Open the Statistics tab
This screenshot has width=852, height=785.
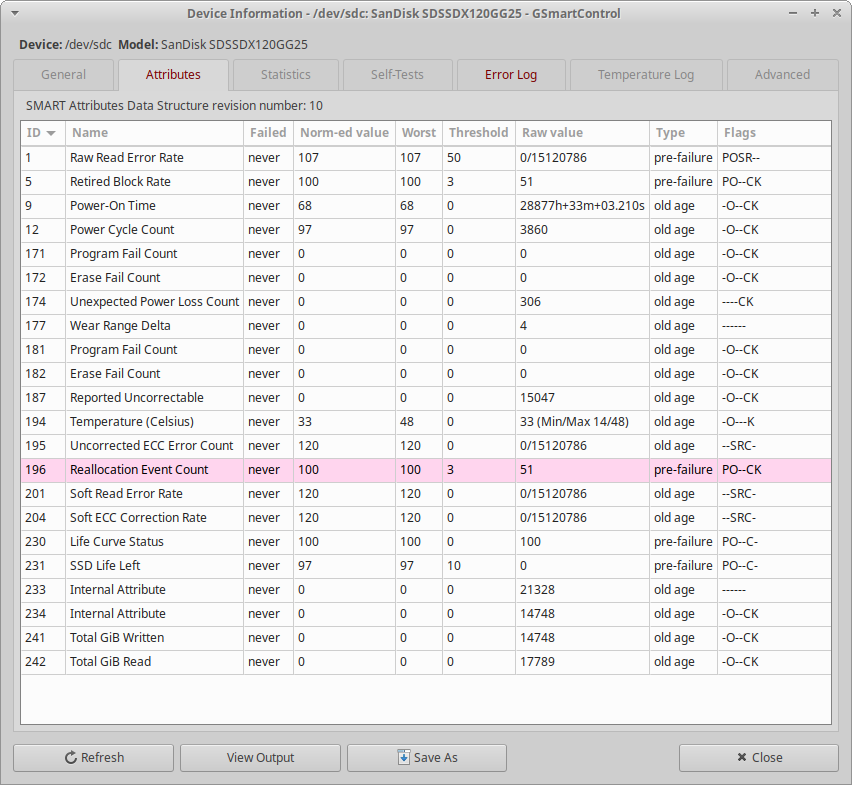pyautogui.click(x=286, y=75)
